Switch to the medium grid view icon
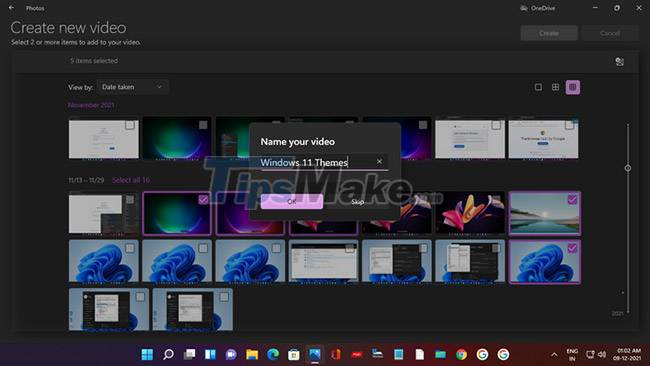 tap(555, 87)
